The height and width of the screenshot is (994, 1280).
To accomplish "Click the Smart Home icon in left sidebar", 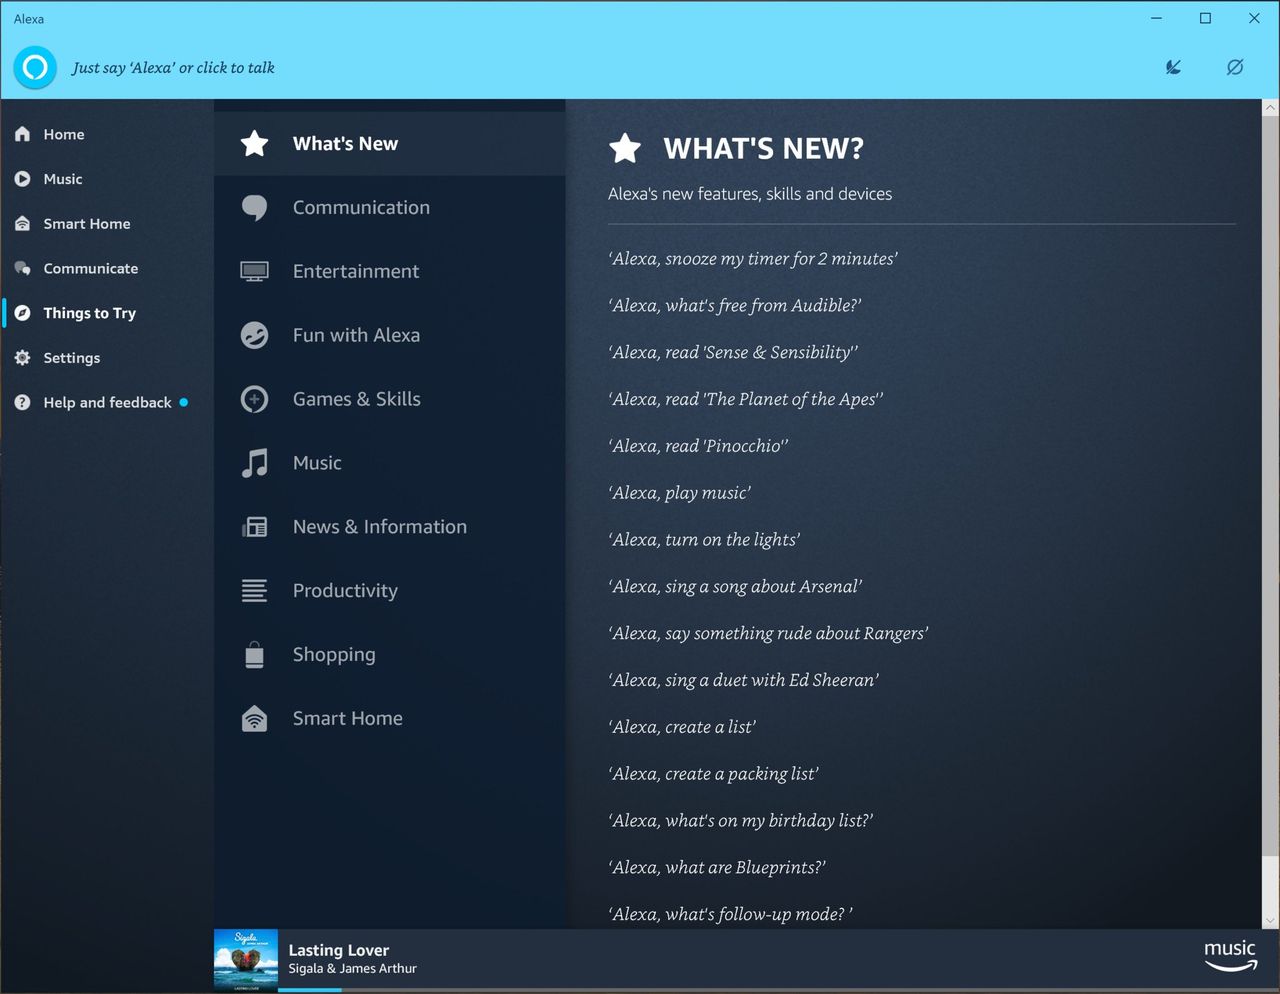I will (x=22, y=224).
